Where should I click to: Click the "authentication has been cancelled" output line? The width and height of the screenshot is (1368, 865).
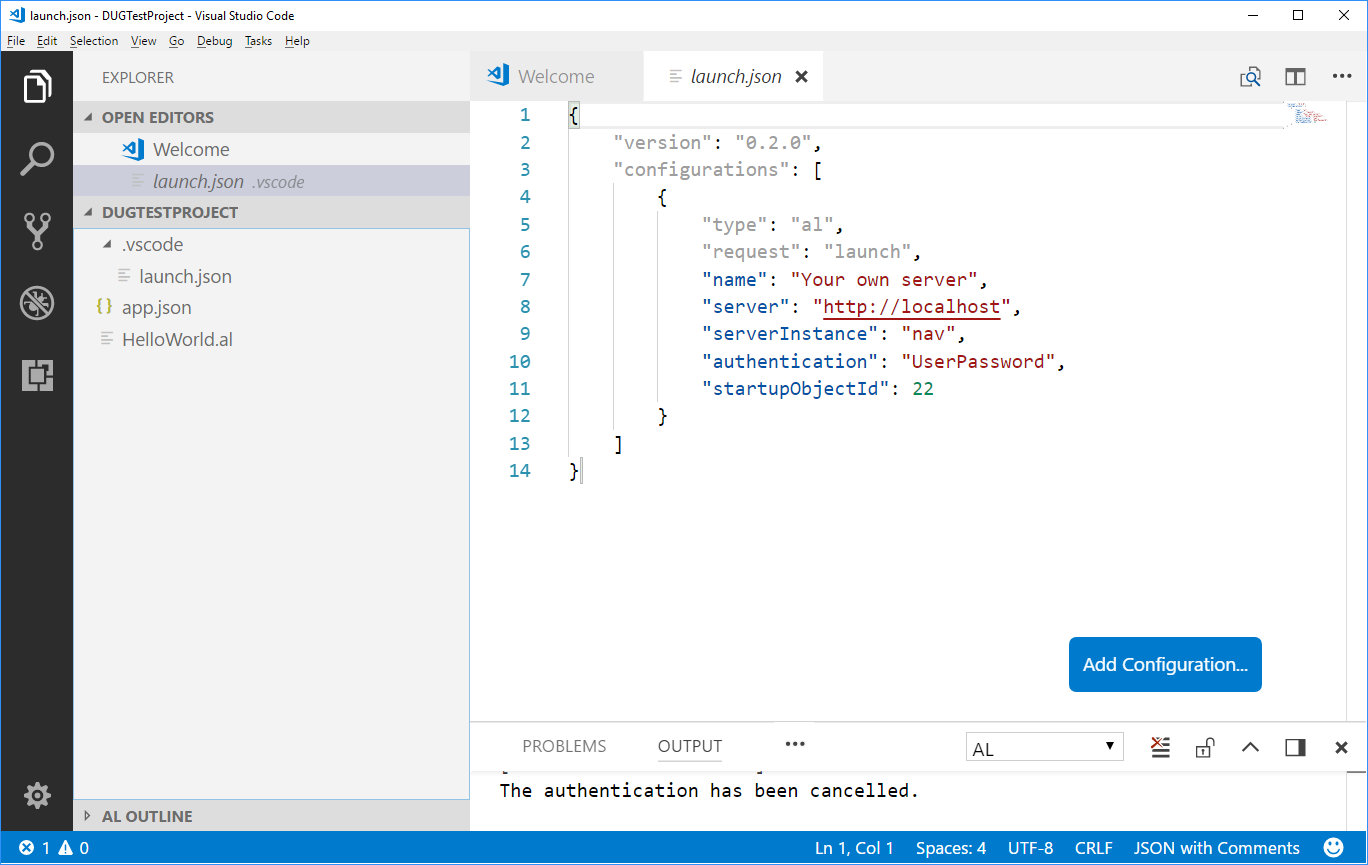709,790
